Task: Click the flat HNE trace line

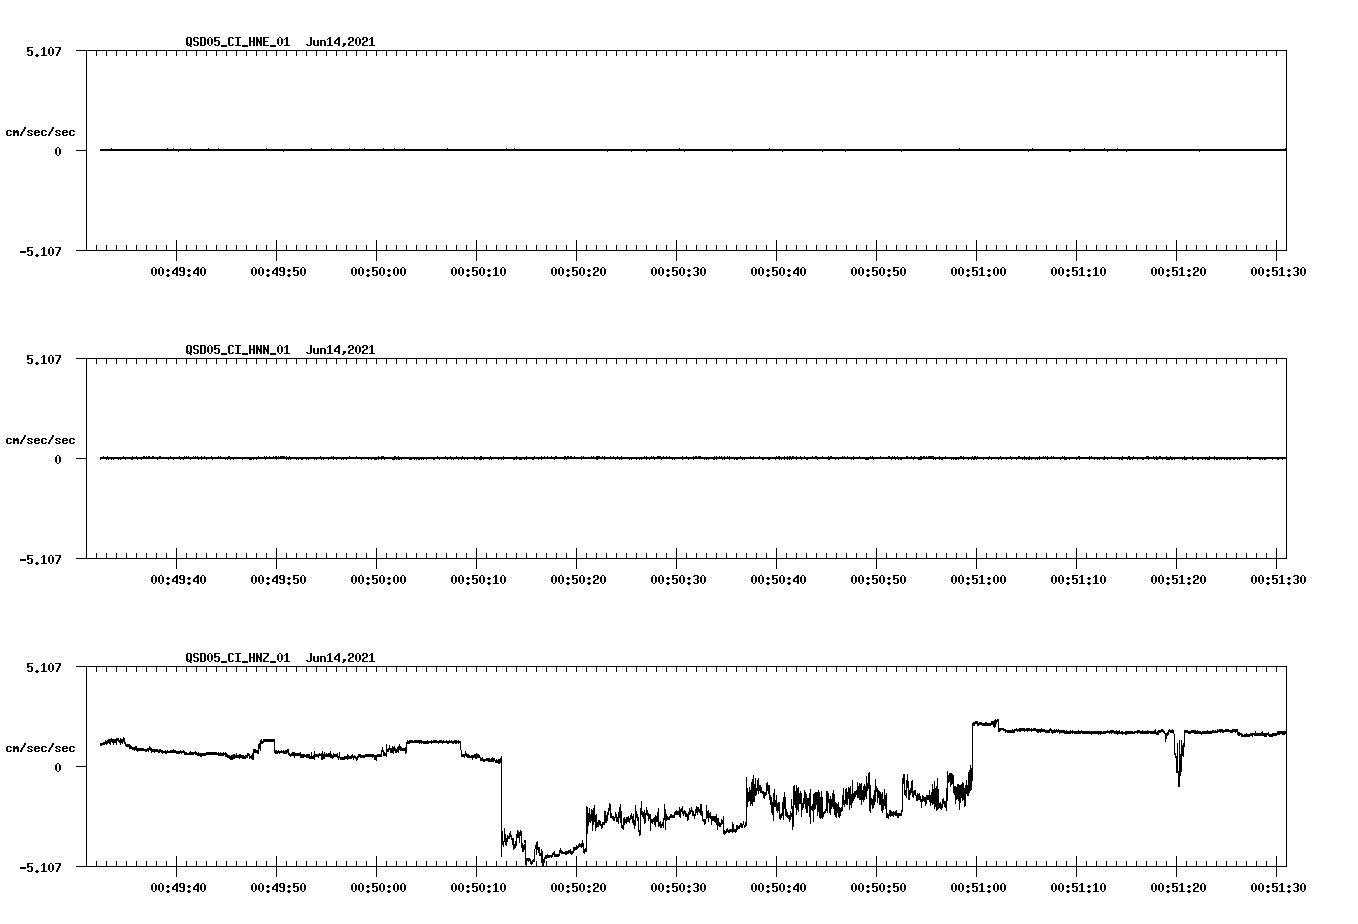Action: [x=693, y=150]
